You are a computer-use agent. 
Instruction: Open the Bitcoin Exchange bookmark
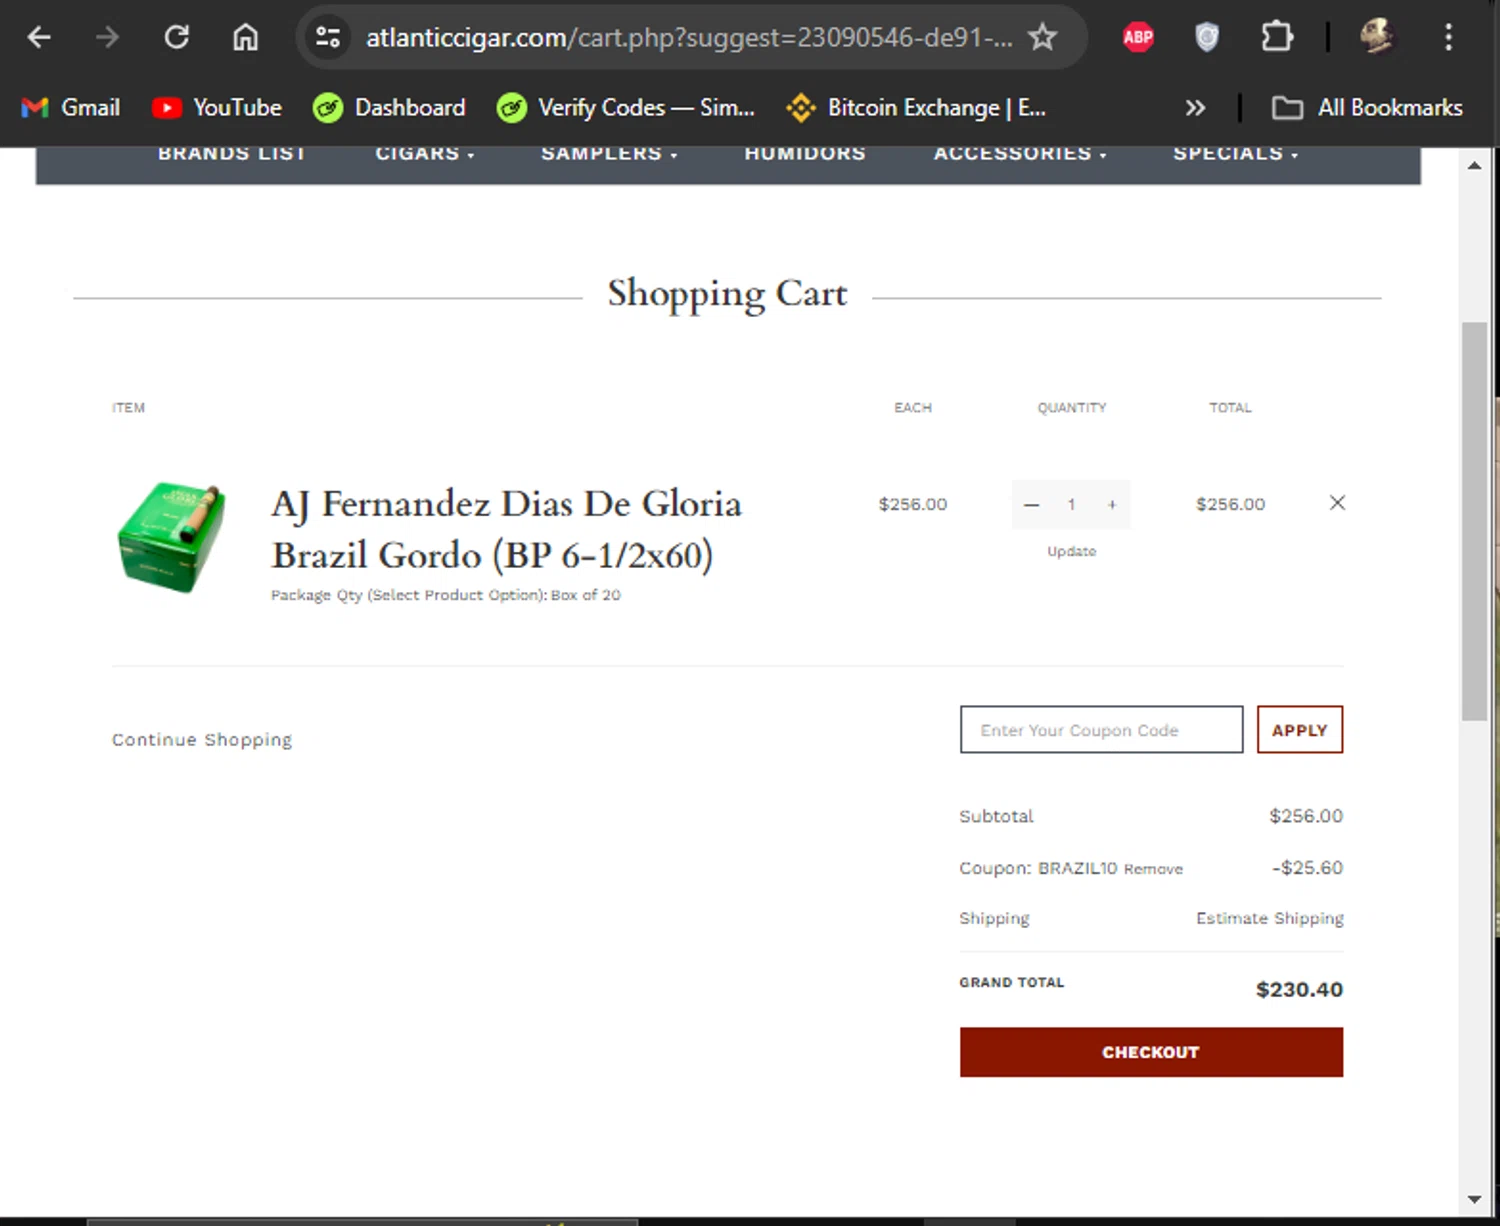(916, 107)
